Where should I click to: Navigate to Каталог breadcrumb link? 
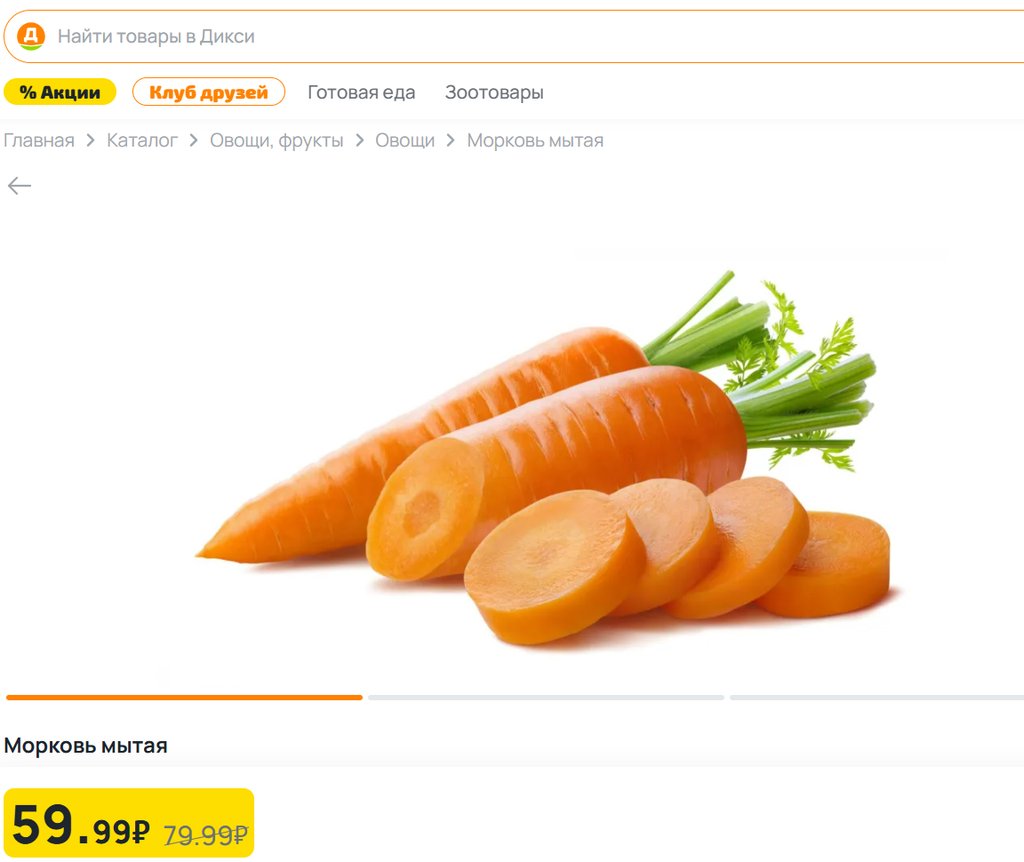coord(142,140)
